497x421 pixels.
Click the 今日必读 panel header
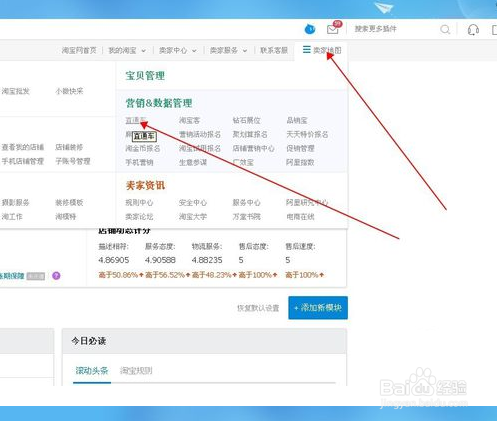point(204,341)
